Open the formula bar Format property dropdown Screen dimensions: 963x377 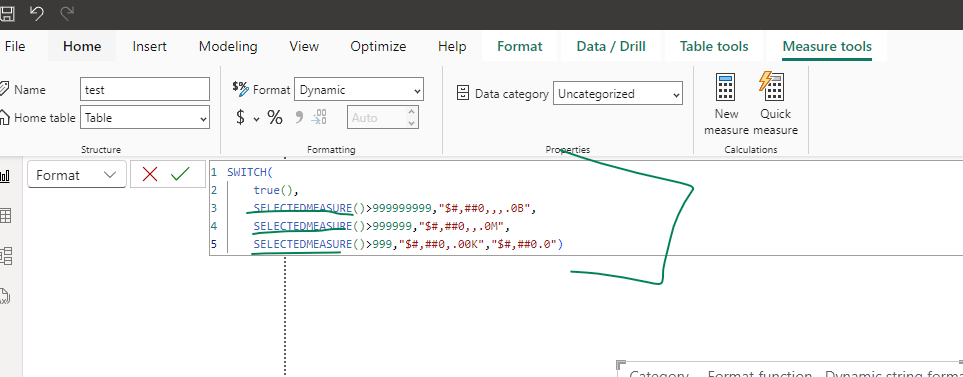point(77,175)
